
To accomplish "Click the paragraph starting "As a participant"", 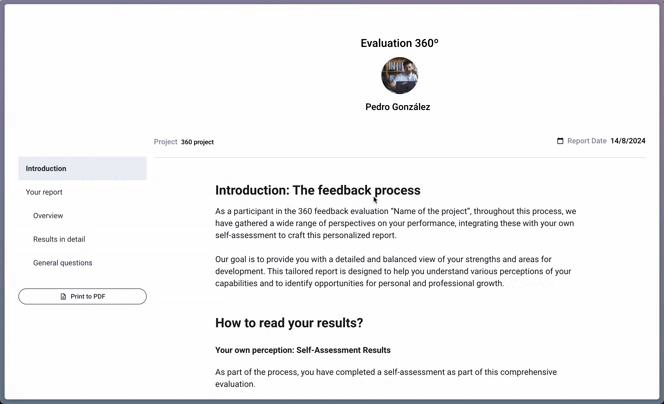I will [395, 223].
